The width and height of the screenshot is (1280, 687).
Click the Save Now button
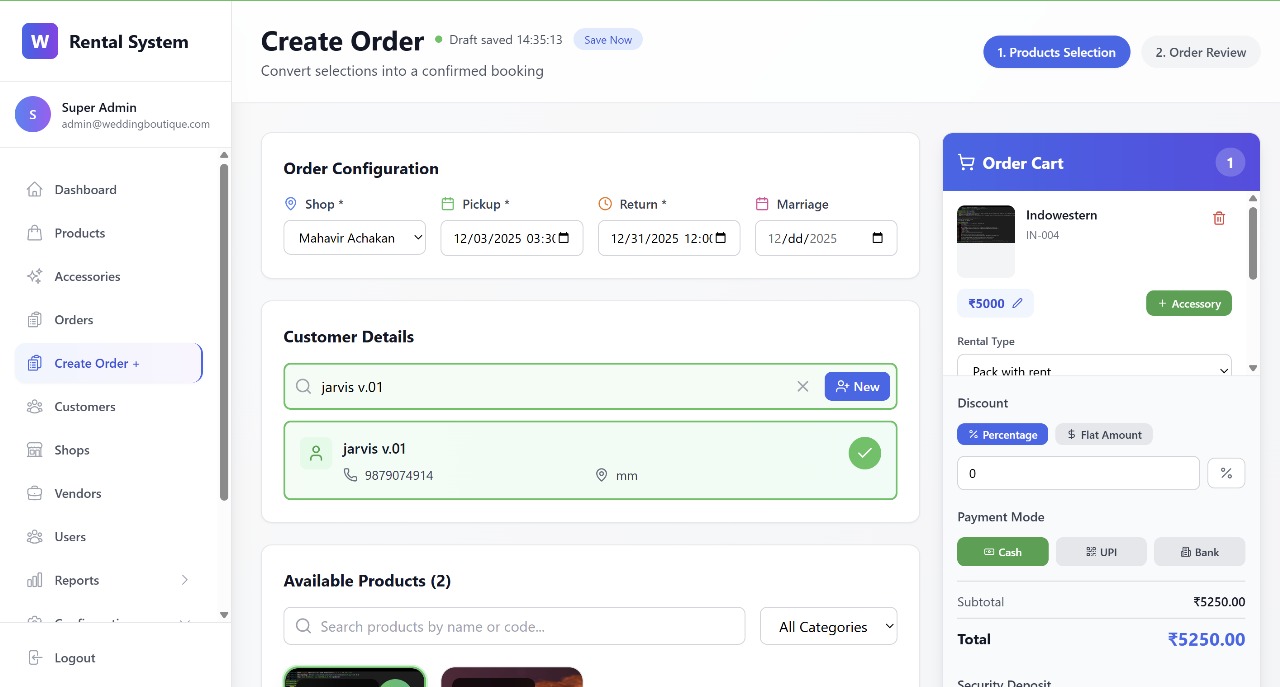[607, 39]
